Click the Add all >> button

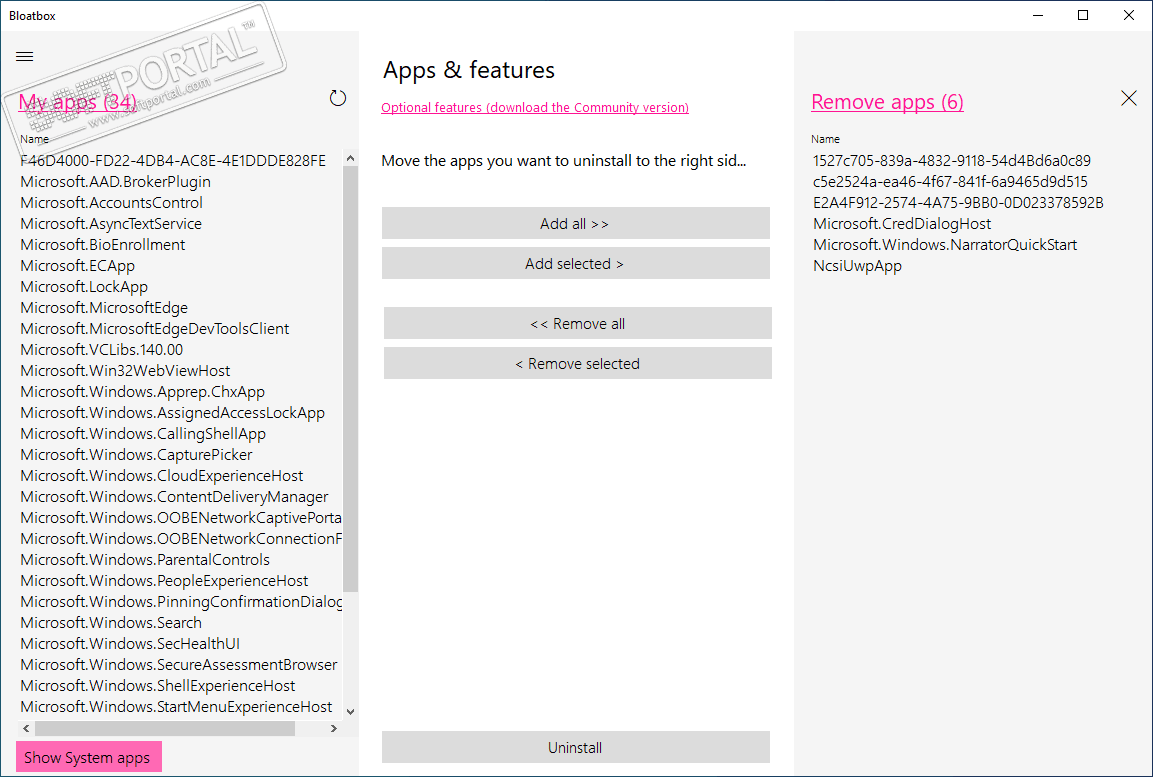click(575, 223)
